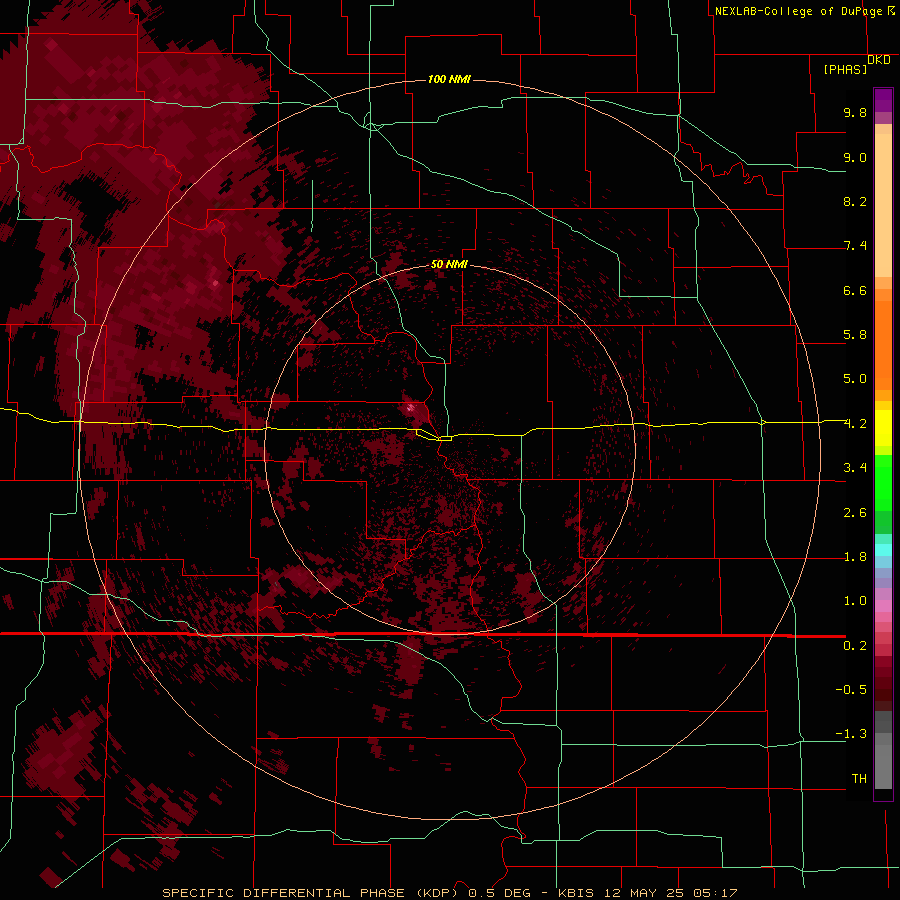The image size is (900, 900).
Task: Click the orange segment of the color bar
Action: click(883, 344)
